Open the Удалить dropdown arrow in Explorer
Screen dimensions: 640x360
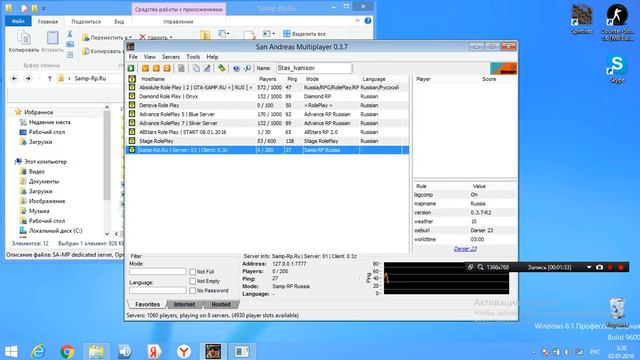click(171, 38)
